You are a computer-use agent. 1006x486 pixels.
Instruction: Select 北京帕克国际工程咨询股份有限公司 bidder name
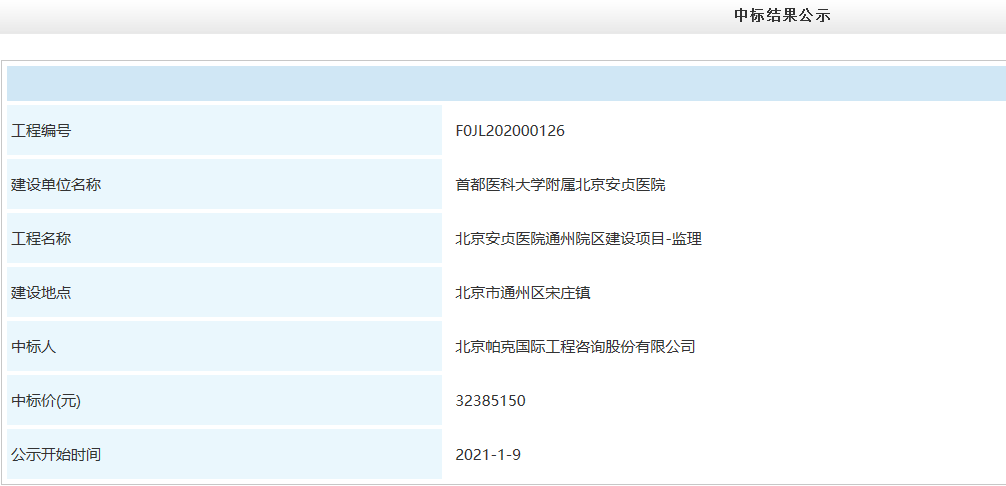(x=575, y=347)
